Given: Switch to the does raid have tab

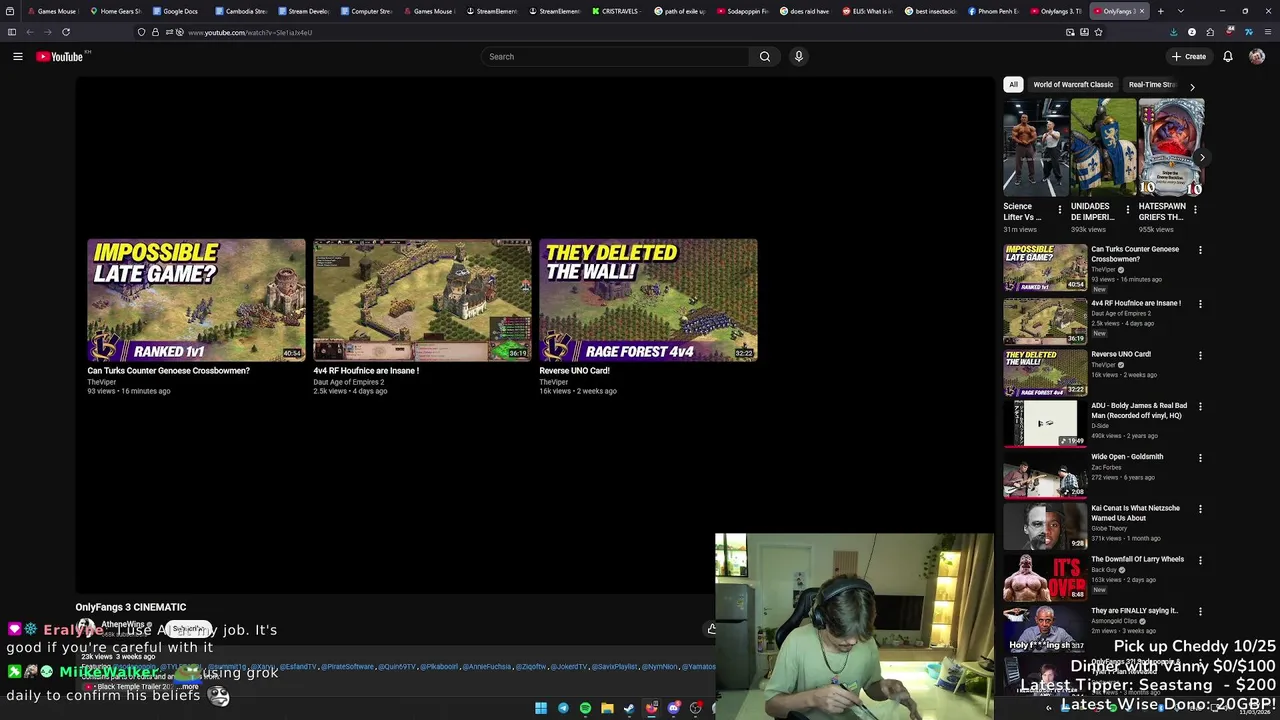Looking at the screenshot, I should click(x=804, y=11).
